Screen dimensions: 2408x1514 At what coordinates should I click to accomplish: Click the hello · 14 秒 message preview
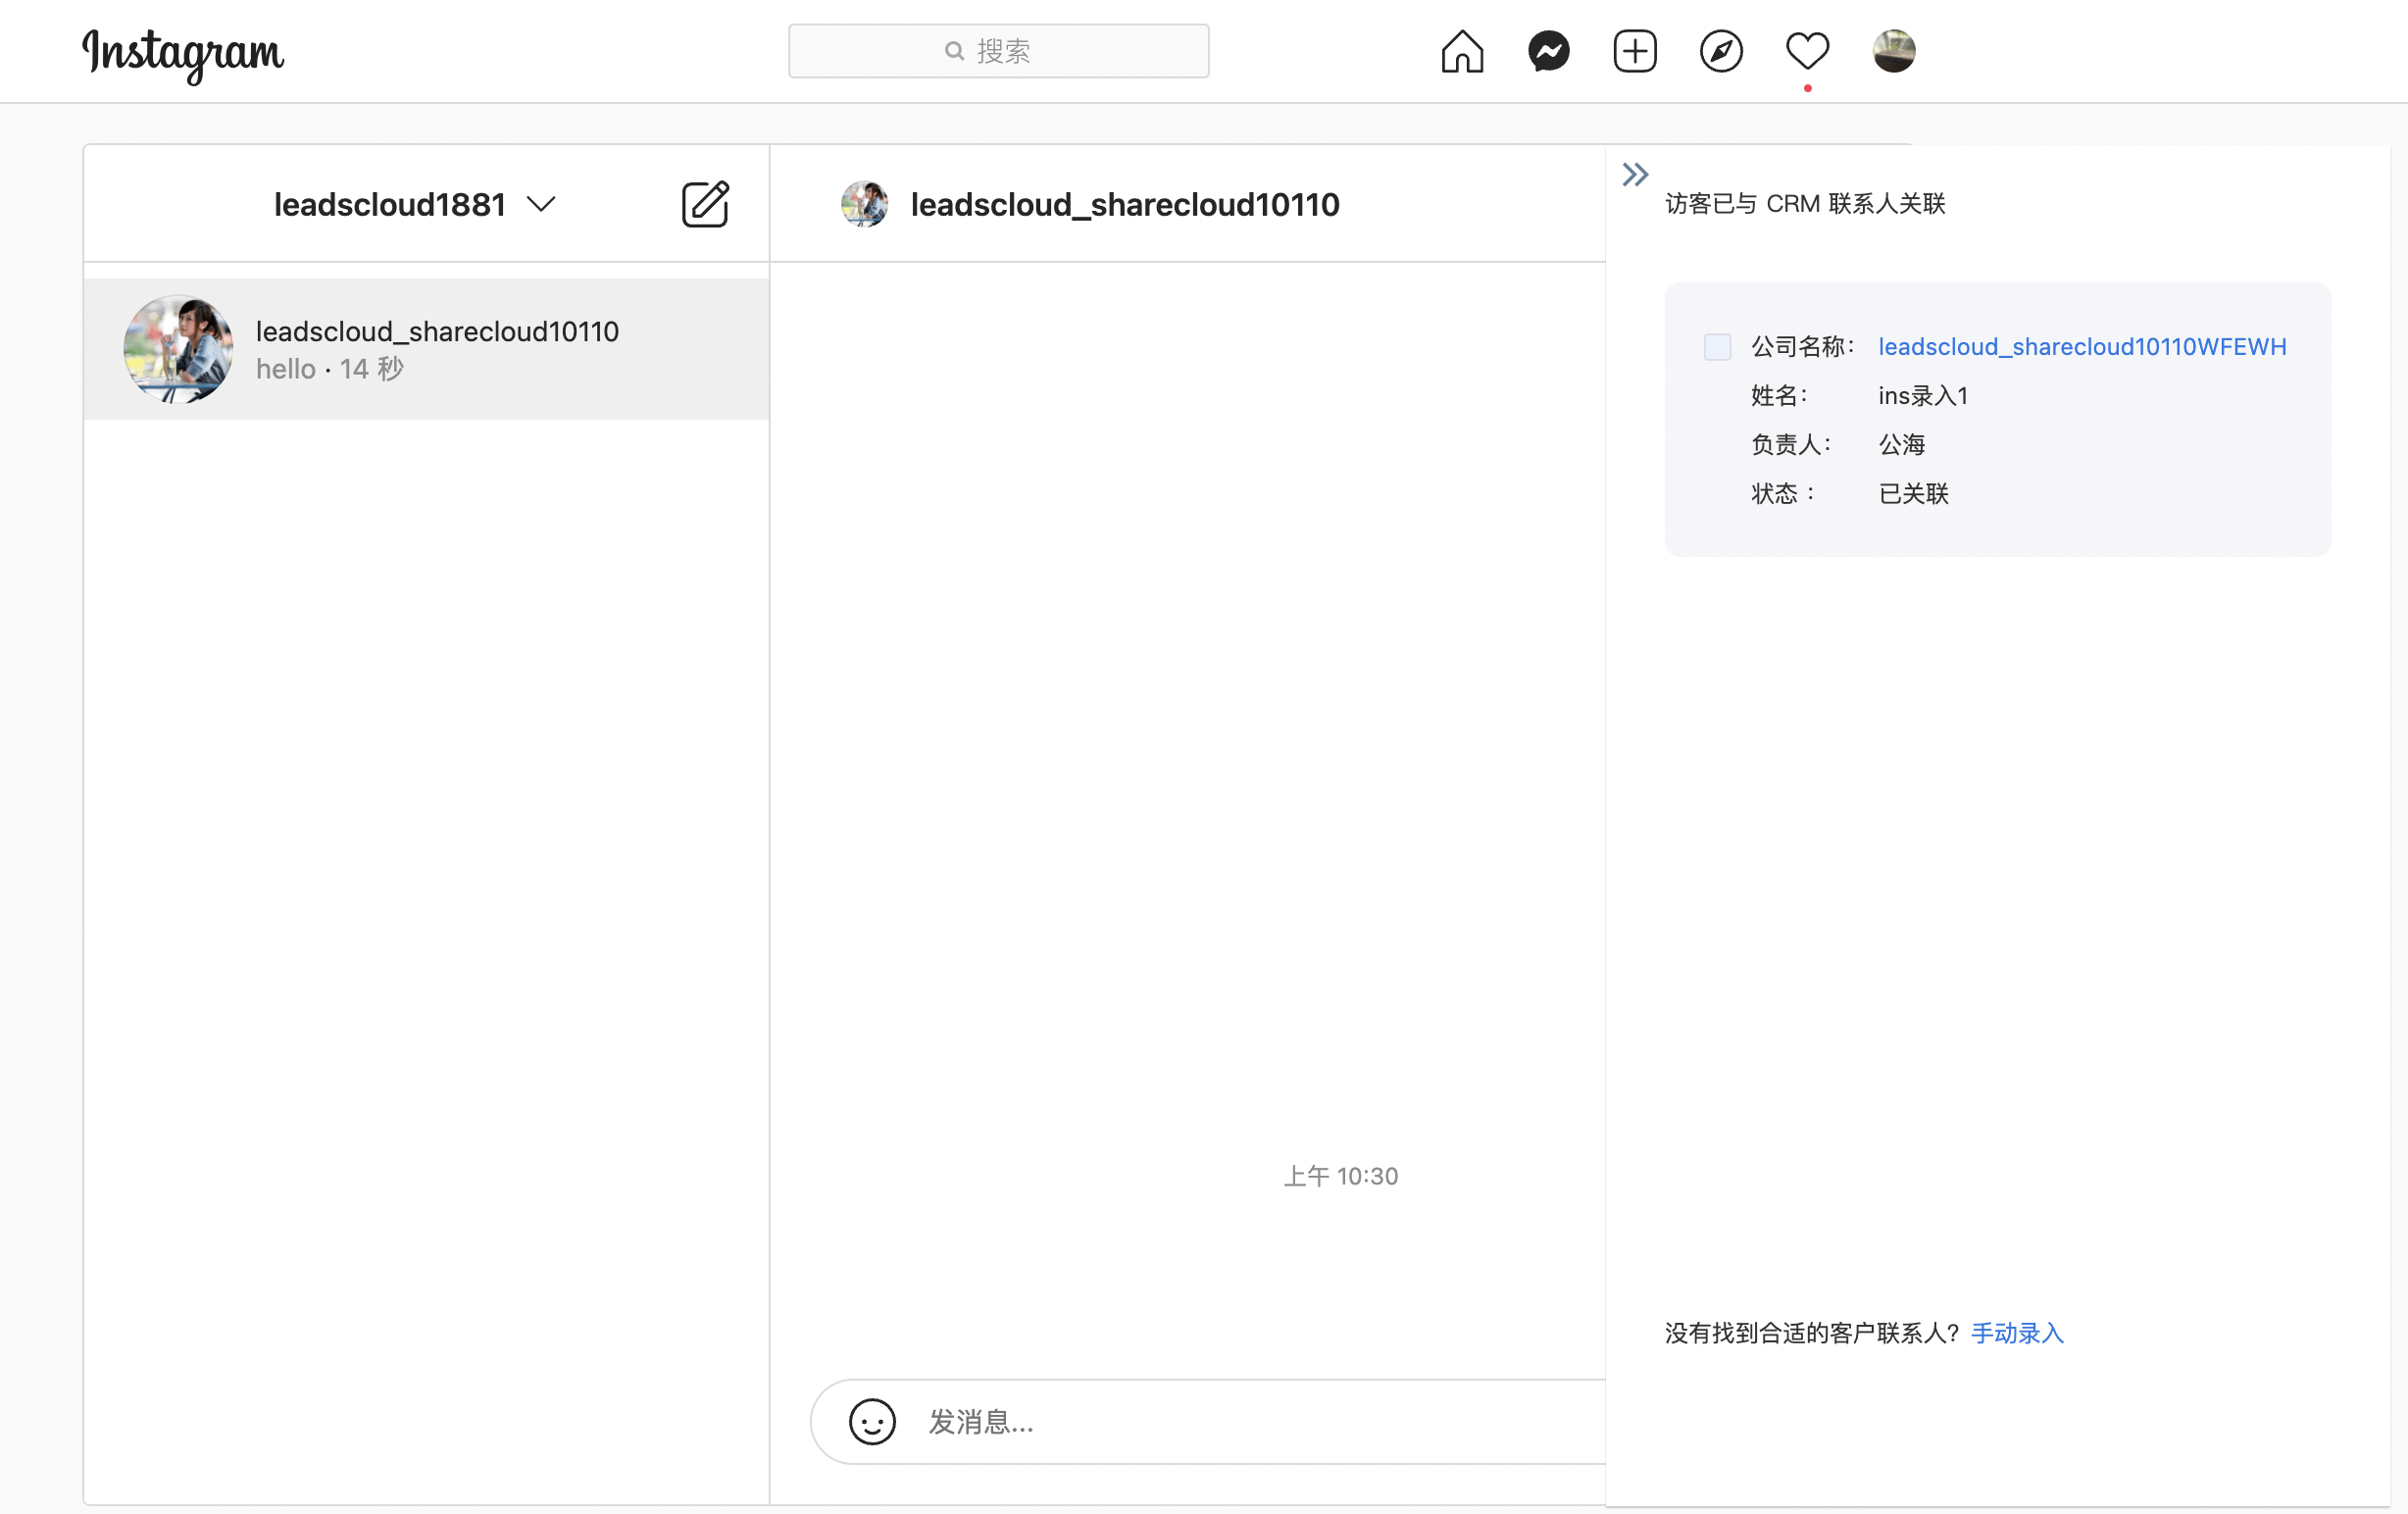(330, 369)
